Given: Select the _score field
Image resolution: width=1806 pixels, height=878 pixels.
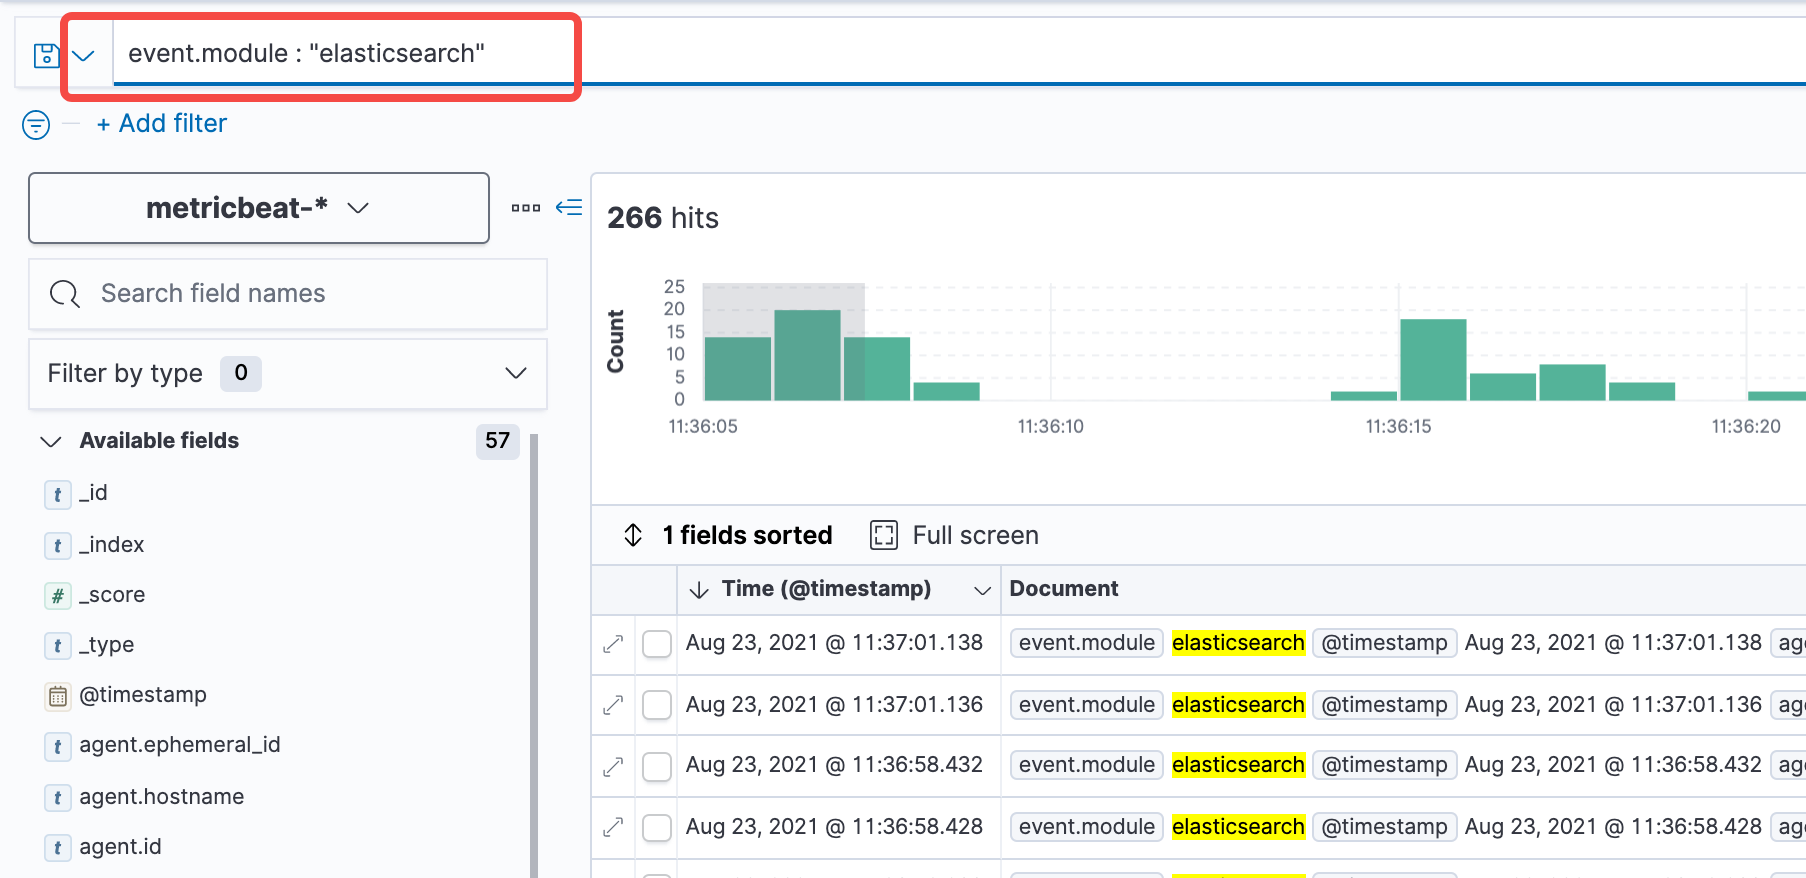Looking at the screenshot, I should click(x=112, y=595).
